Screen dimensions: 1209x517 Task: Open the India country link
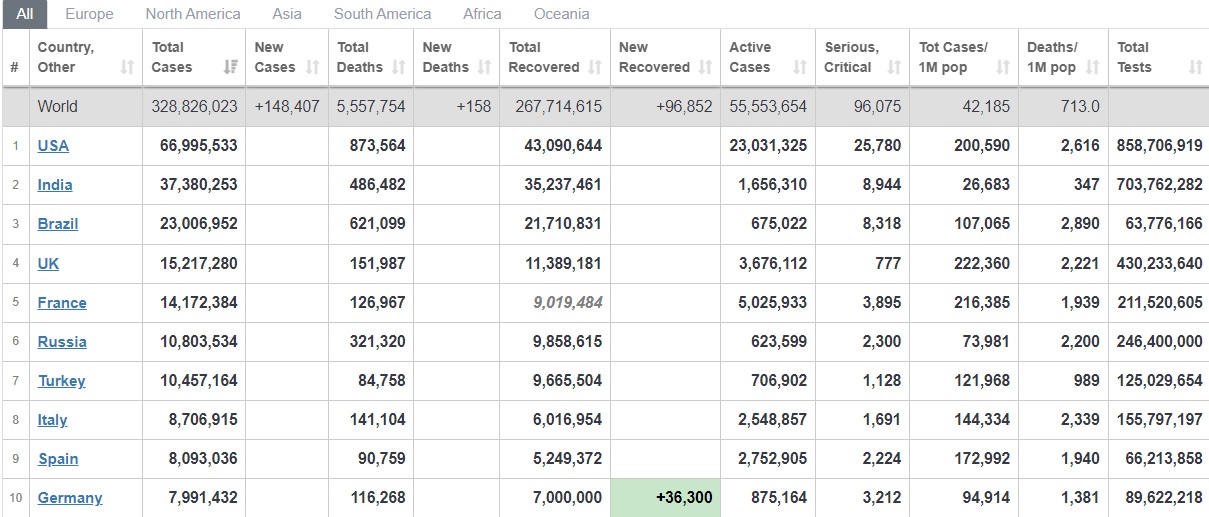coord(55,184)
